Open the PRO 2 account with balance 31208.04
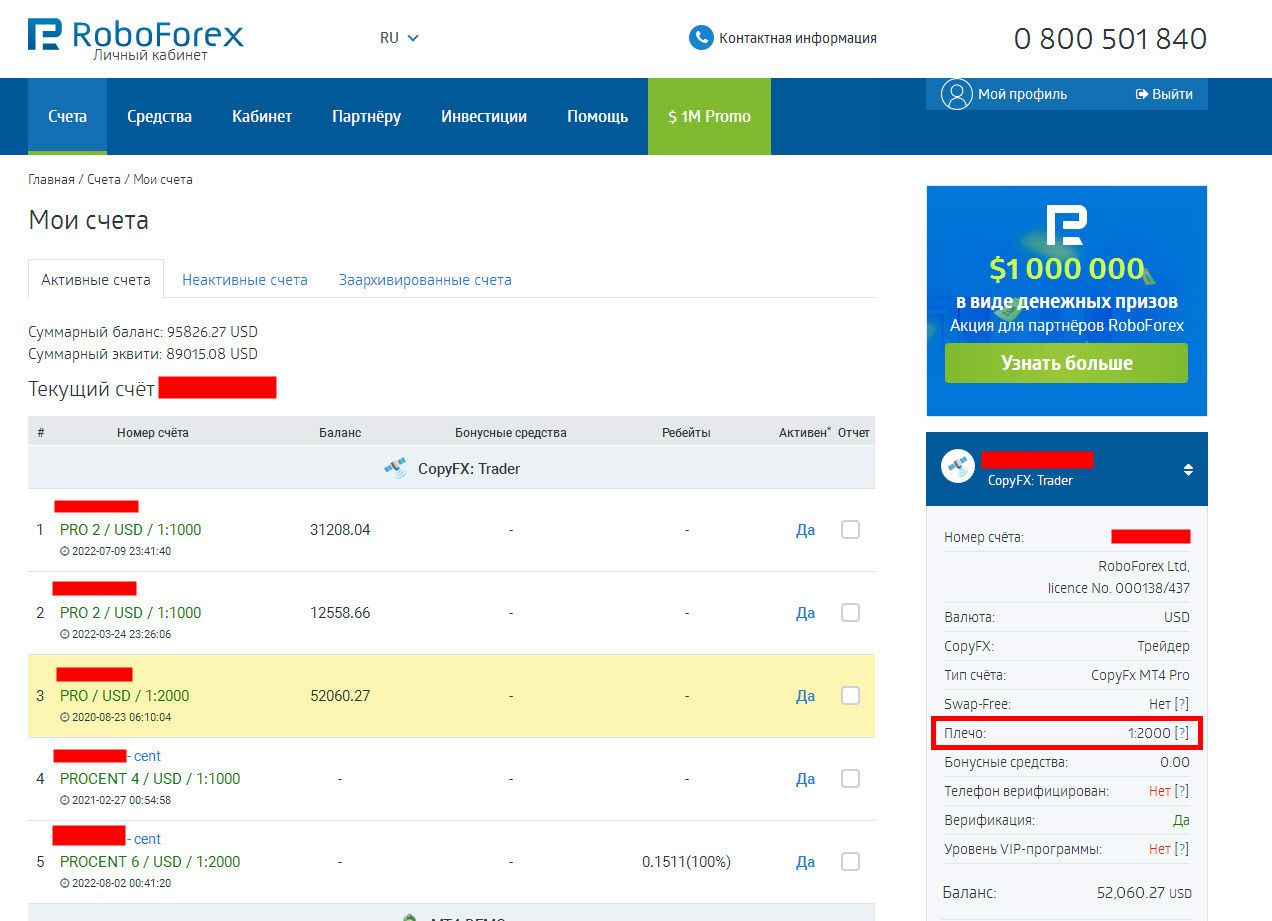The height and width of the screenshot is (921, 1272). tap(130, 530)
